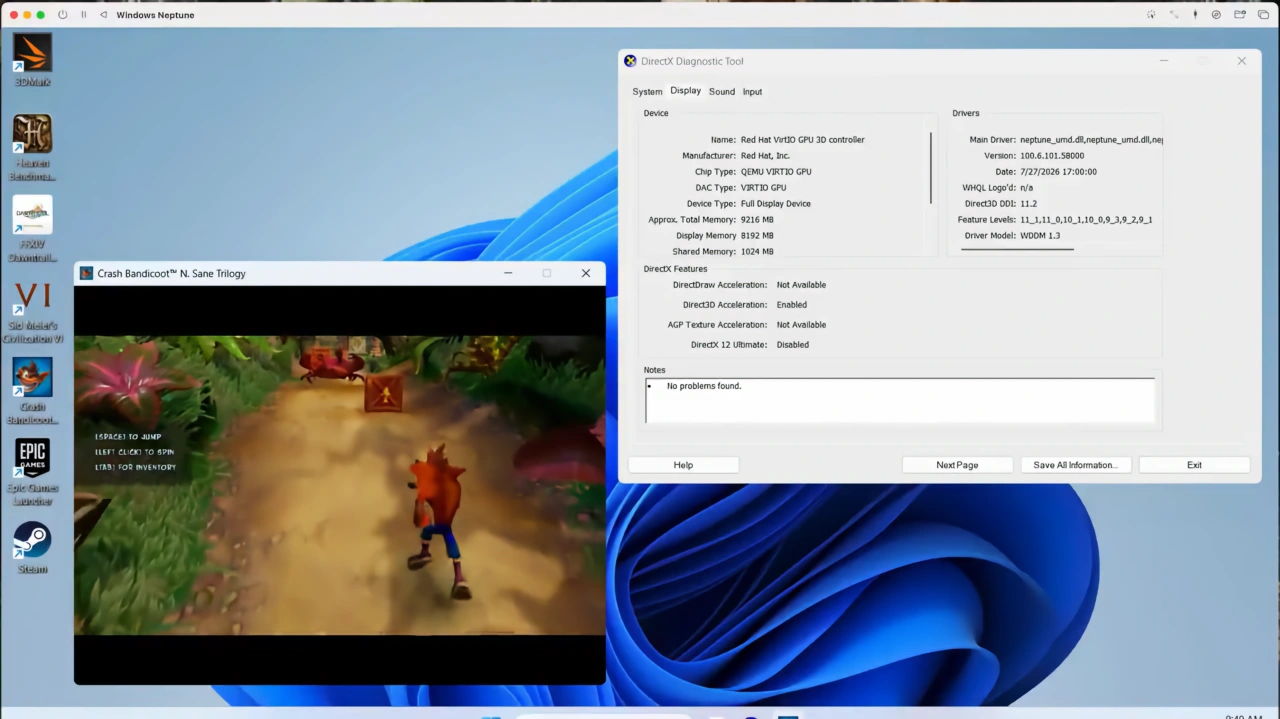The image size is (1280, 719).
Task: Click the DirectX 12 Ultimate Disabled value
Action: coord(793,345)
